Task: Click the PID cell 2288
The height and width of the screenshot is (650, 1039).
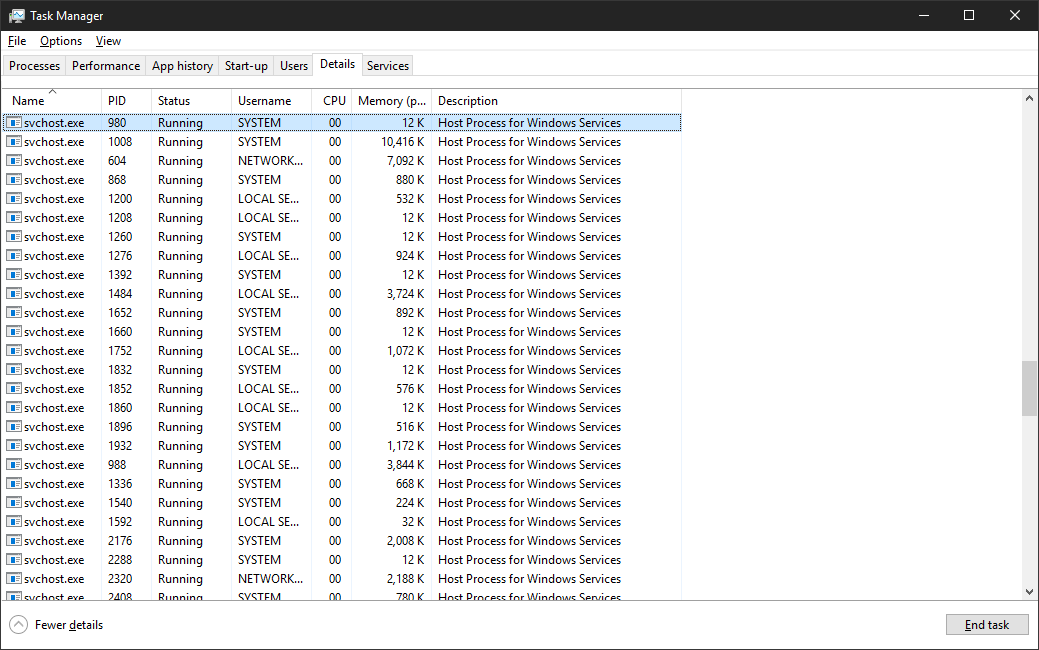Action: pos(120,560)
